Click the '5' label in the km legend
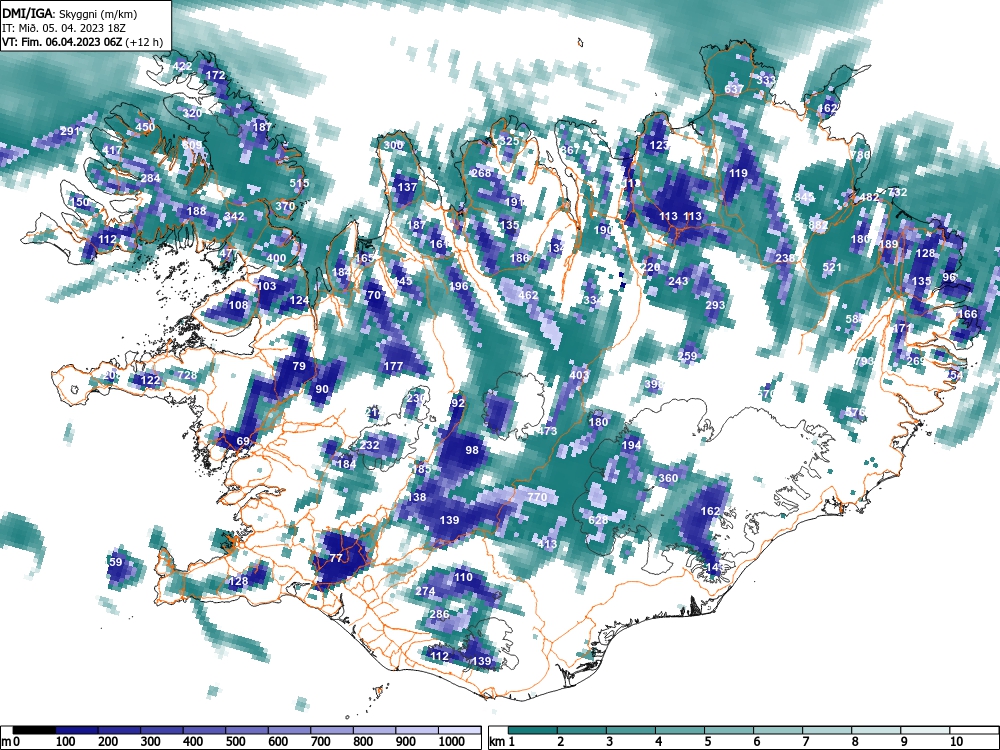The width and height of the screenshot is (1000, 750). [707, 741]
